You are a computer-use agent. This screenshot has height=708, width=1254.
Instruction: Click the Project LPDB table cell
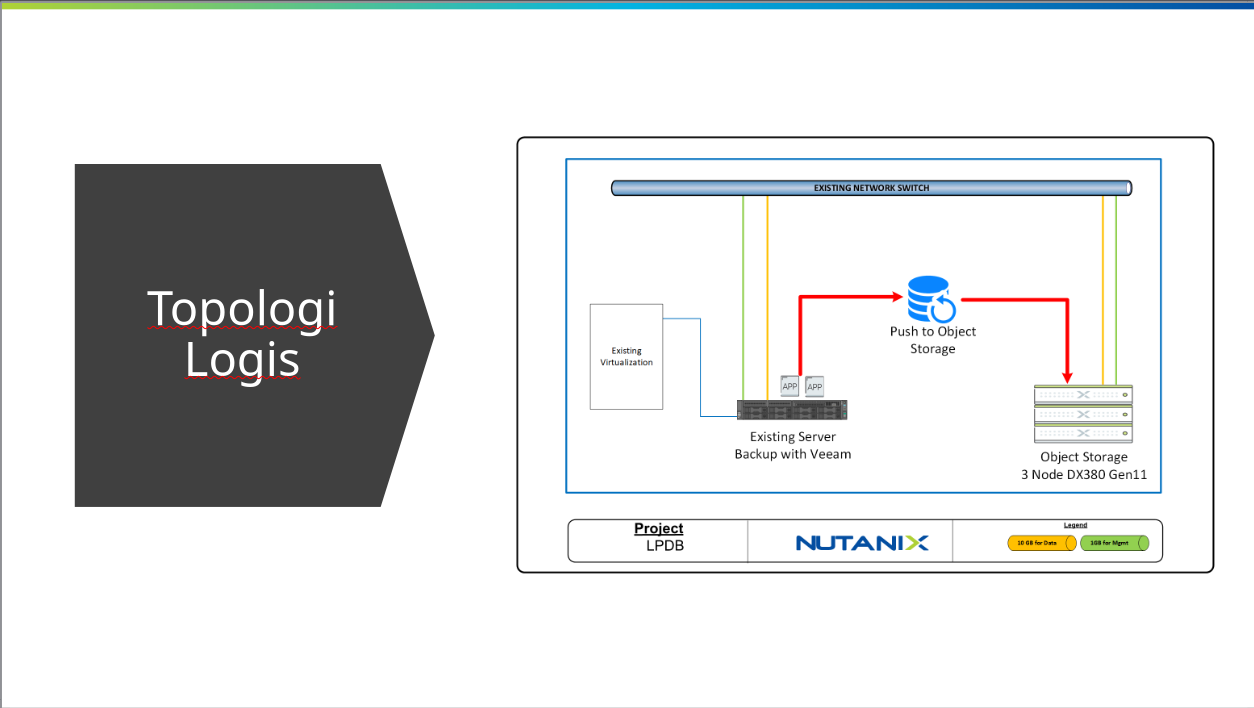[x=658, y=537]
